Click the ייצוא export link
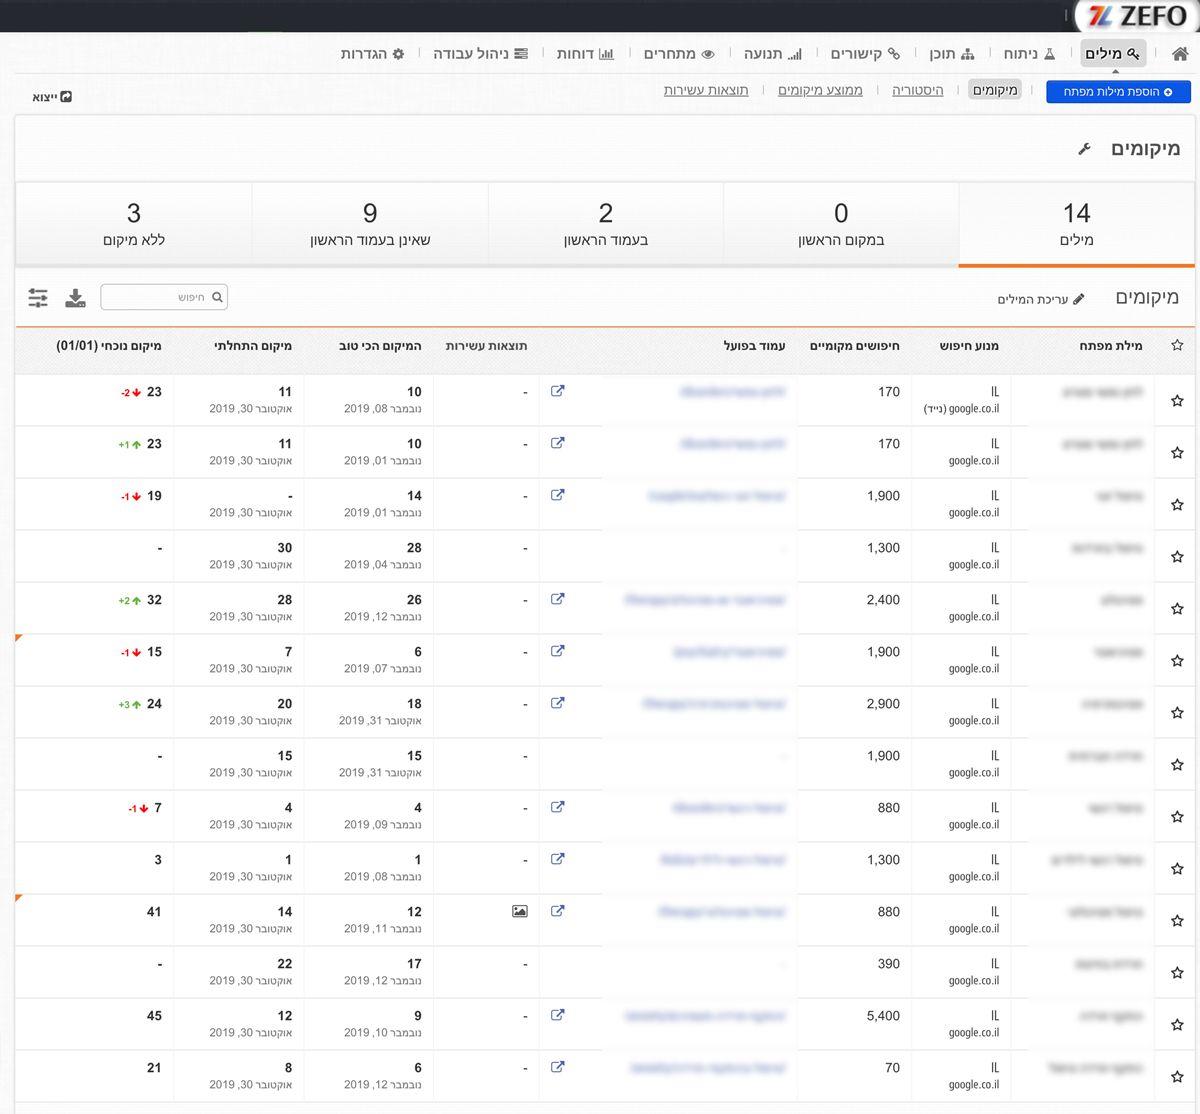 [x=52, y=97]
